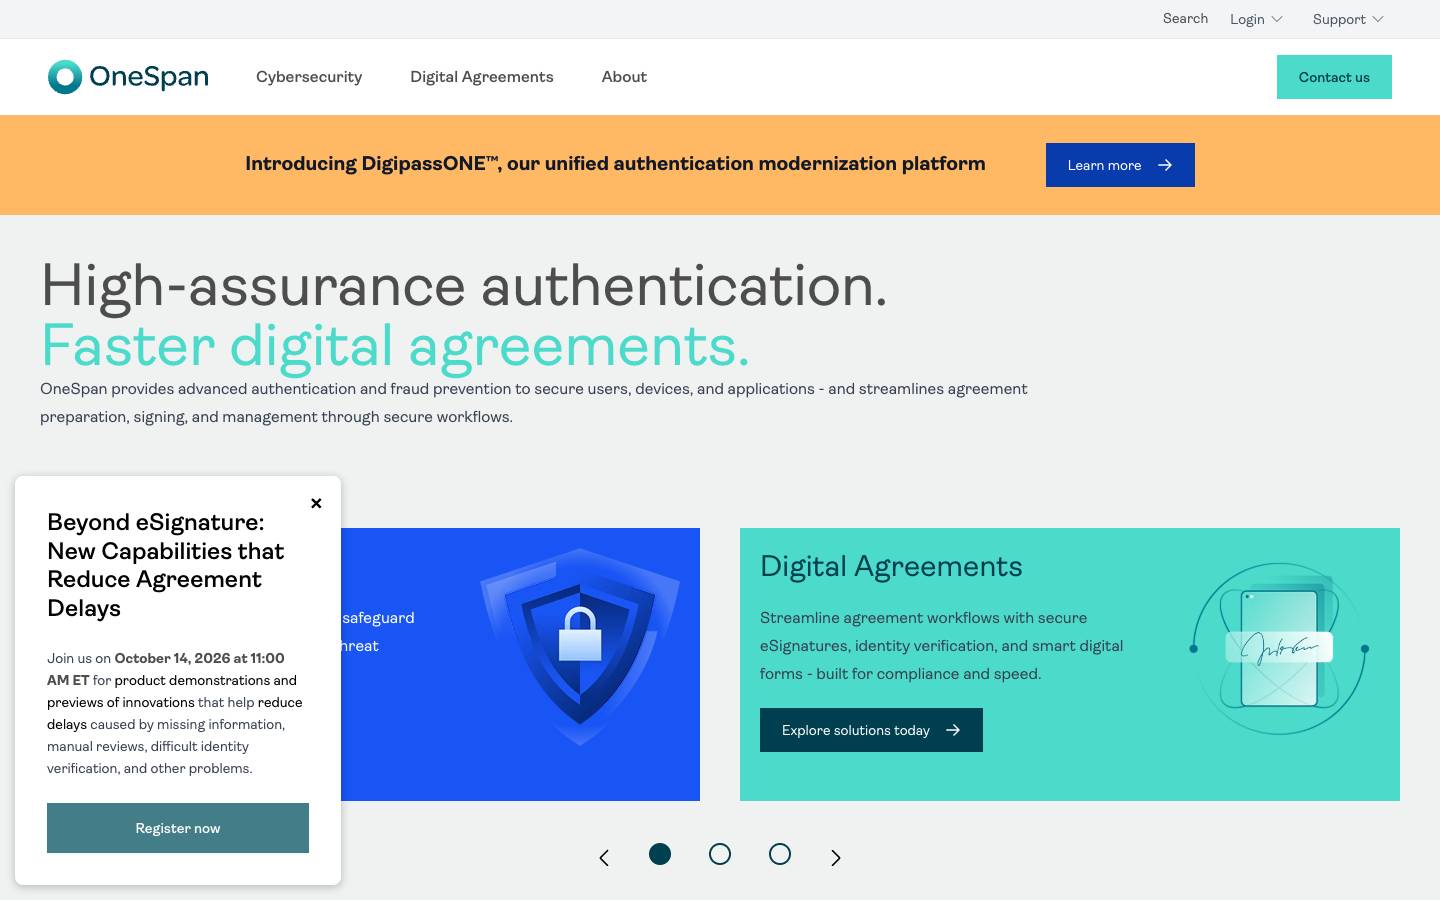Click the 'Faster digital agreements.' headline
Image resolution: width=1440 pixels, height=900 pixels.
(x=395, y=346)
